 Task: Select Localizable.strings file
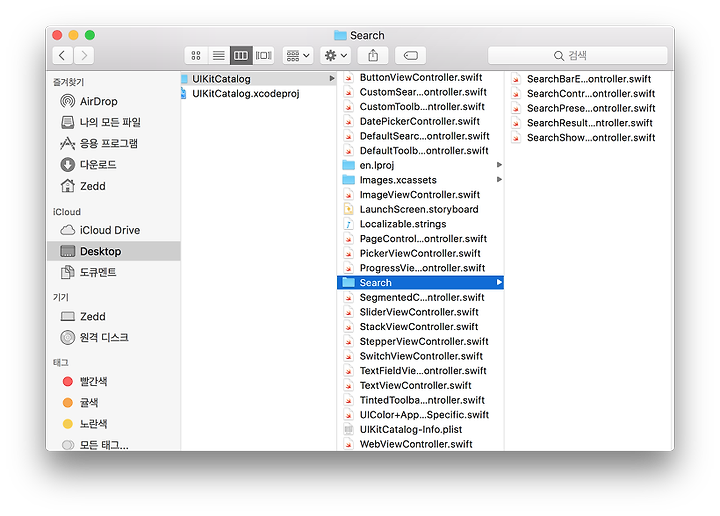coord(420,224)
